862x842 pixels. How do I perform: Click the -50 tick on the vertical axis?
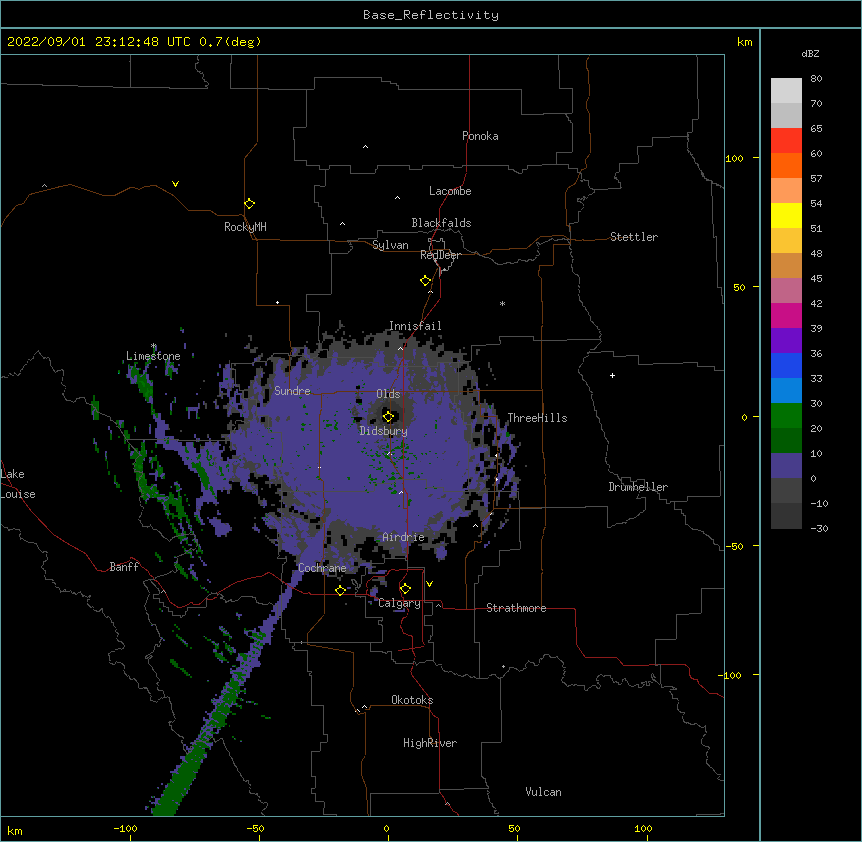pyautogui.click(x=734, y=546)
